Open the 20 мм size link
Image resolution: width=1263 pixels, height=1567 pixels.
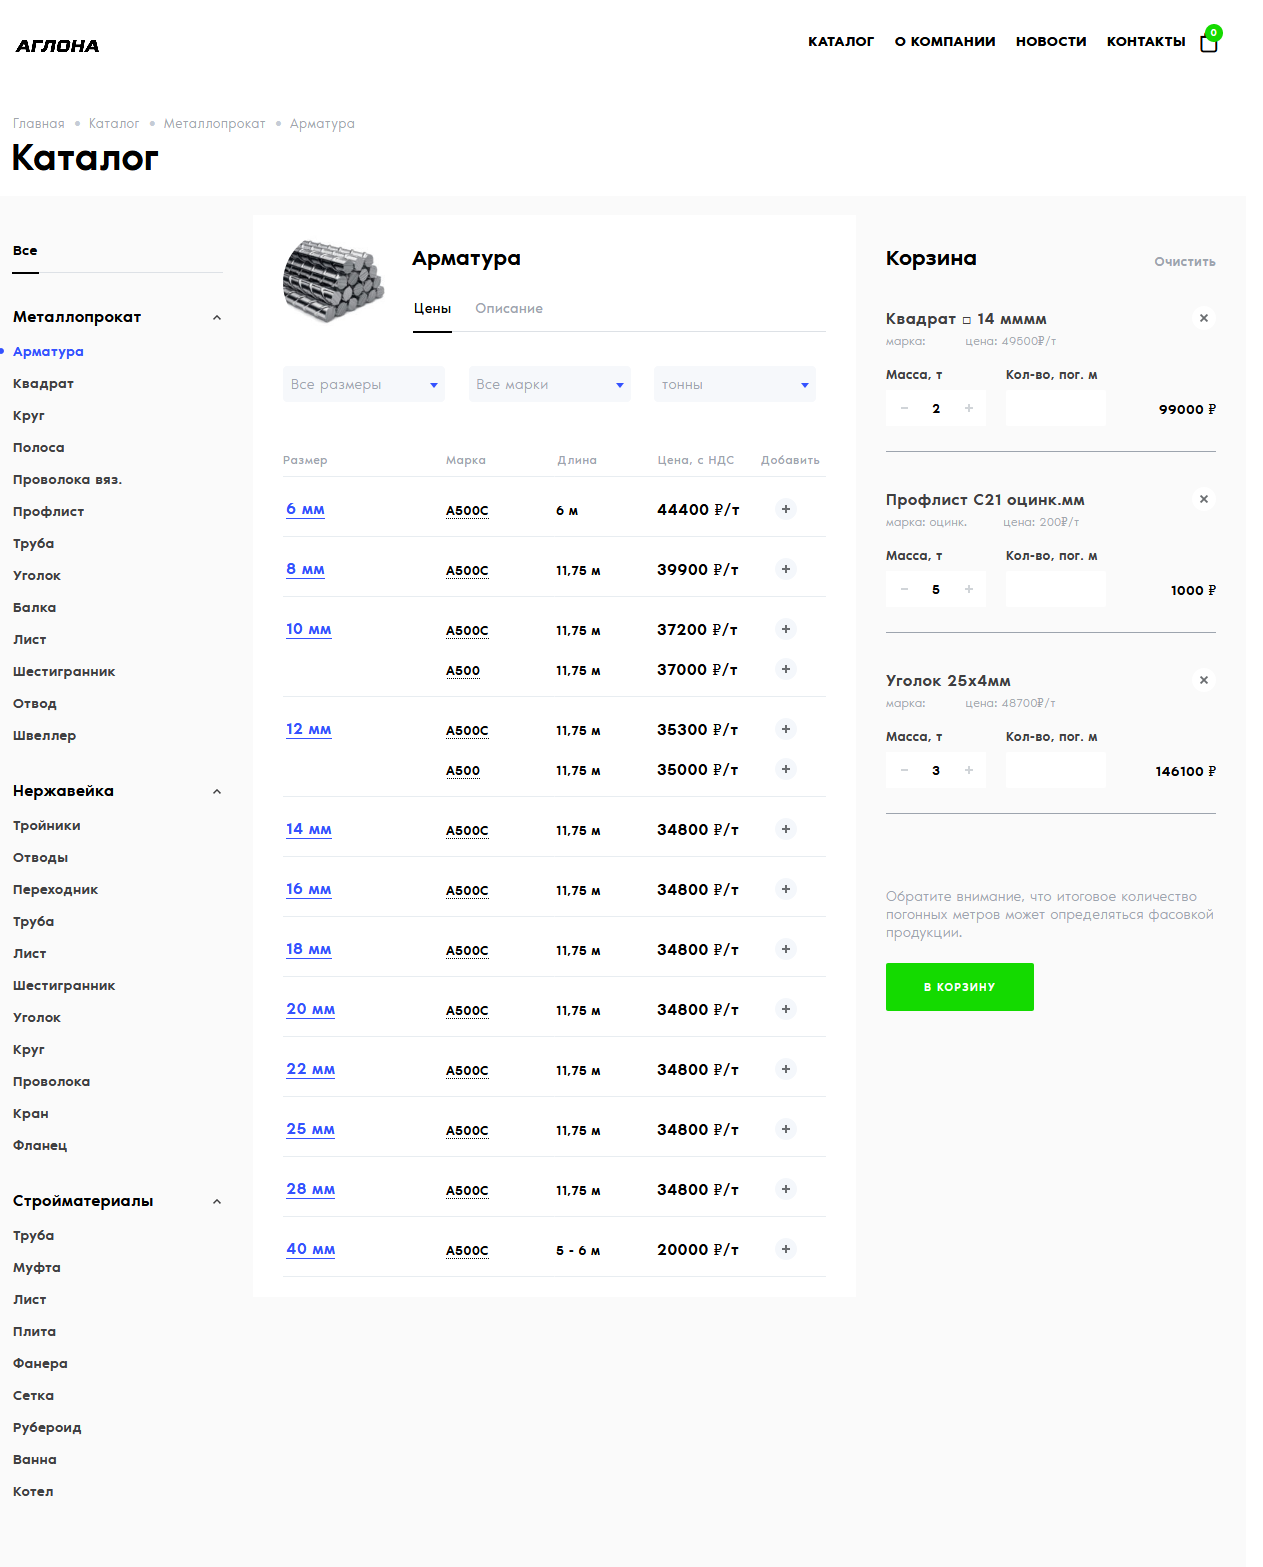pyautogui.click(x=311, y=1009)
